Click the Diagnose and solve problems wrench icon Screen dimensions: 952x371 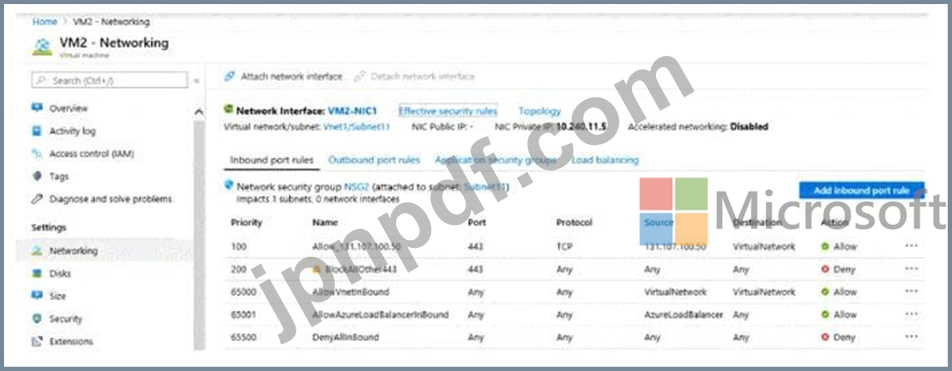pyautogui.click(x=38, y=199)
